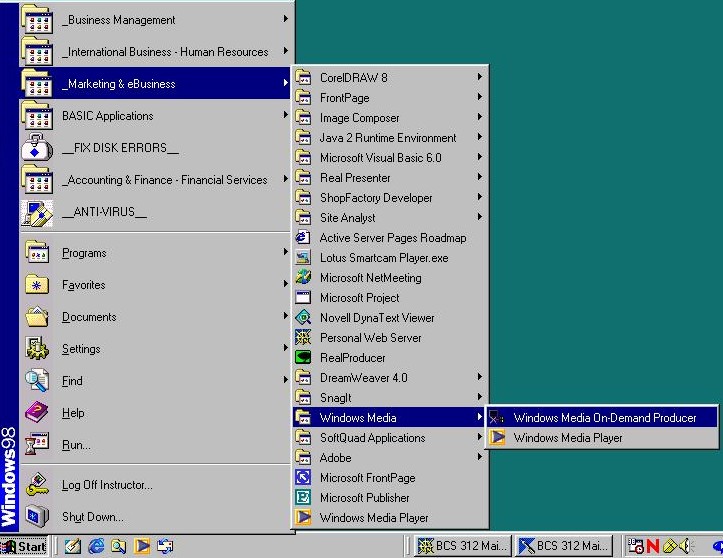Screen dimensions: 723x558
Task: Click the _Marketing & eBusiness group icon
Action: point(37,83)
